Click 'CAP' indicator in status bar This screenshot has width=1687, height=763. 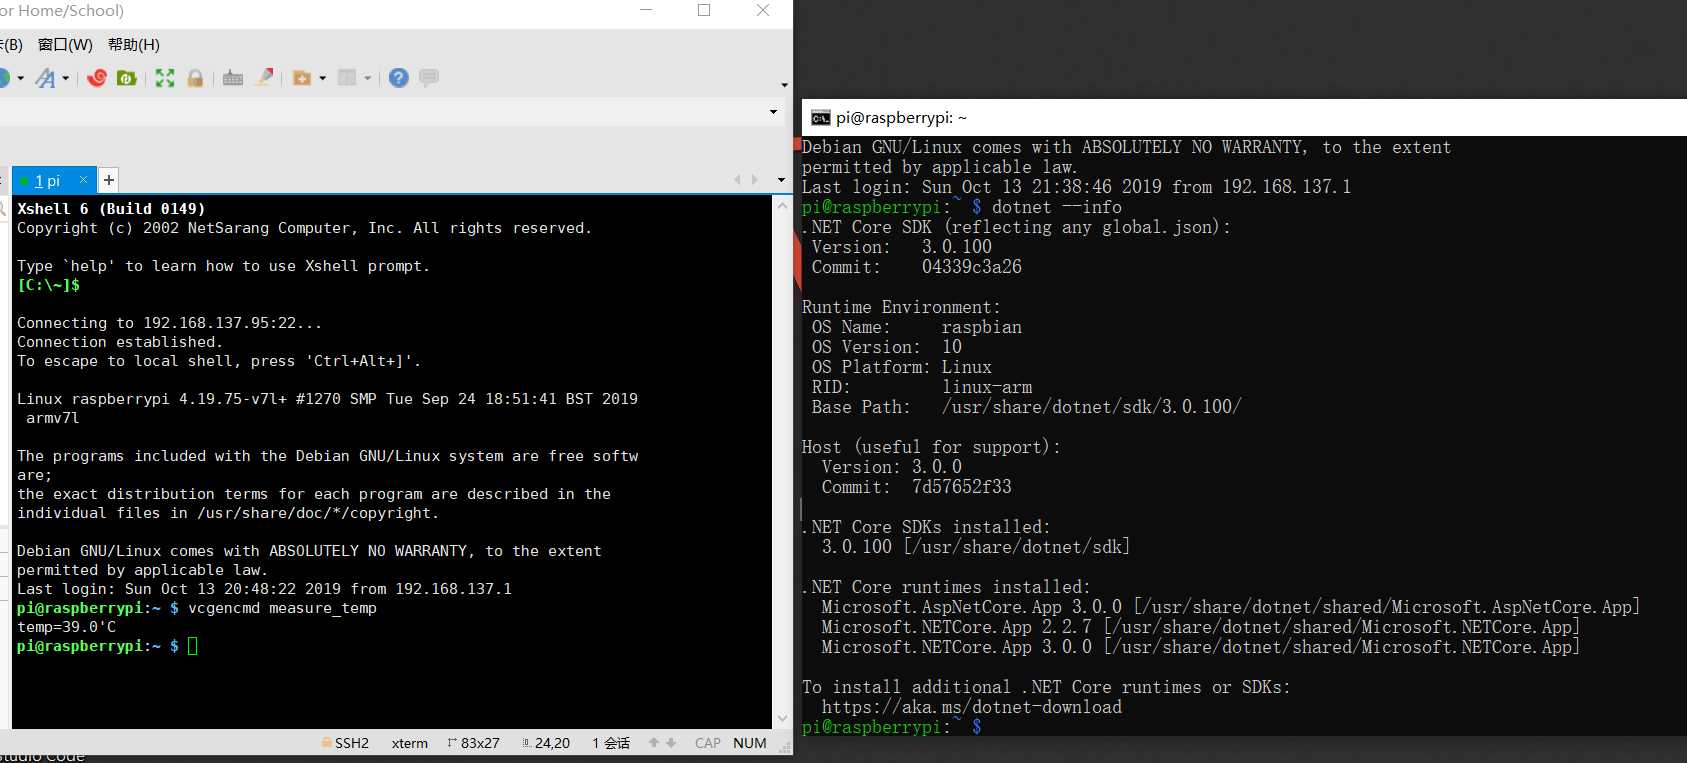point(708,743)
